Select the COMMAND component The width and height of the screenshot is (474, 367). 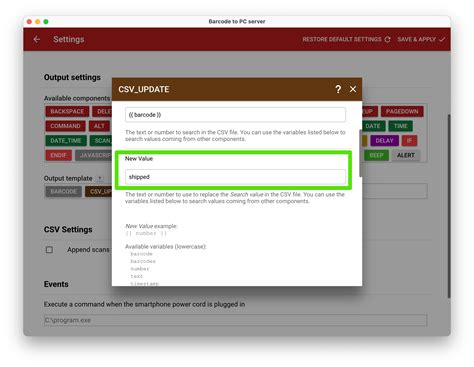(x=65, y=126)
